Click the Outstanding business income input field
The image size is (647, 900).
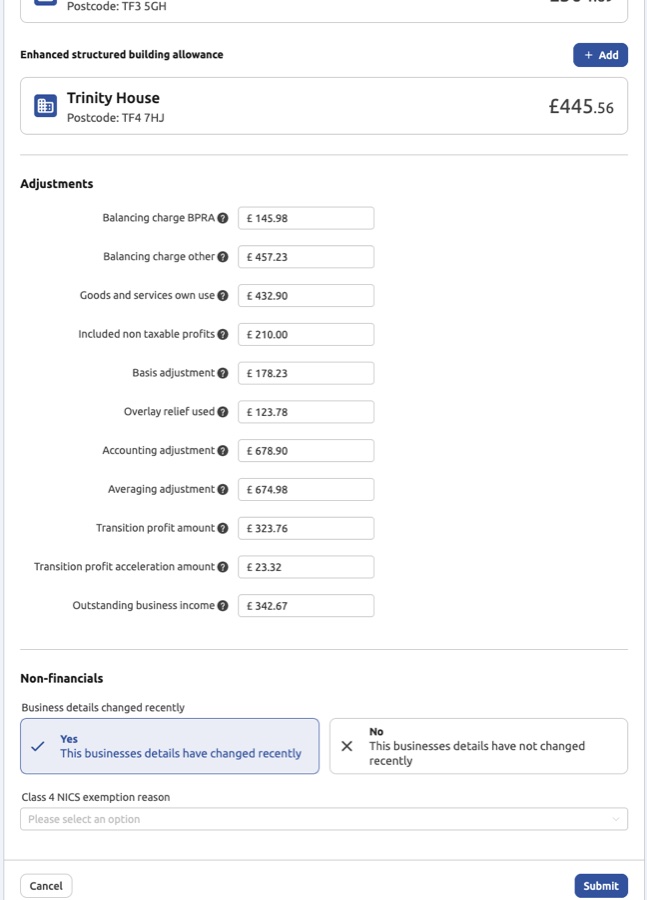pos(306,606)
